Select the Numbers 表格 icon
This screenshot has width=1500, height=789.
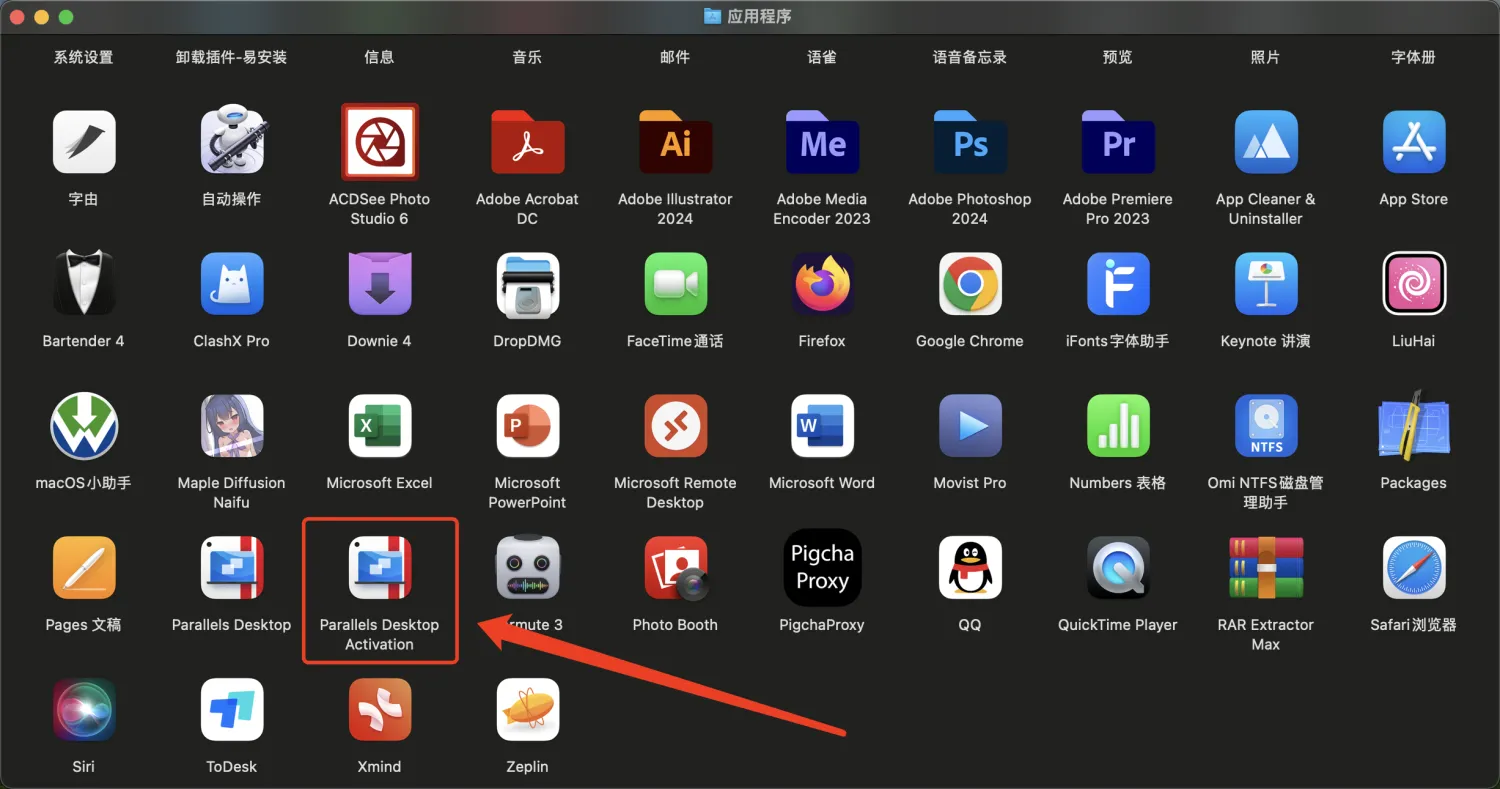pos(1118,426)
